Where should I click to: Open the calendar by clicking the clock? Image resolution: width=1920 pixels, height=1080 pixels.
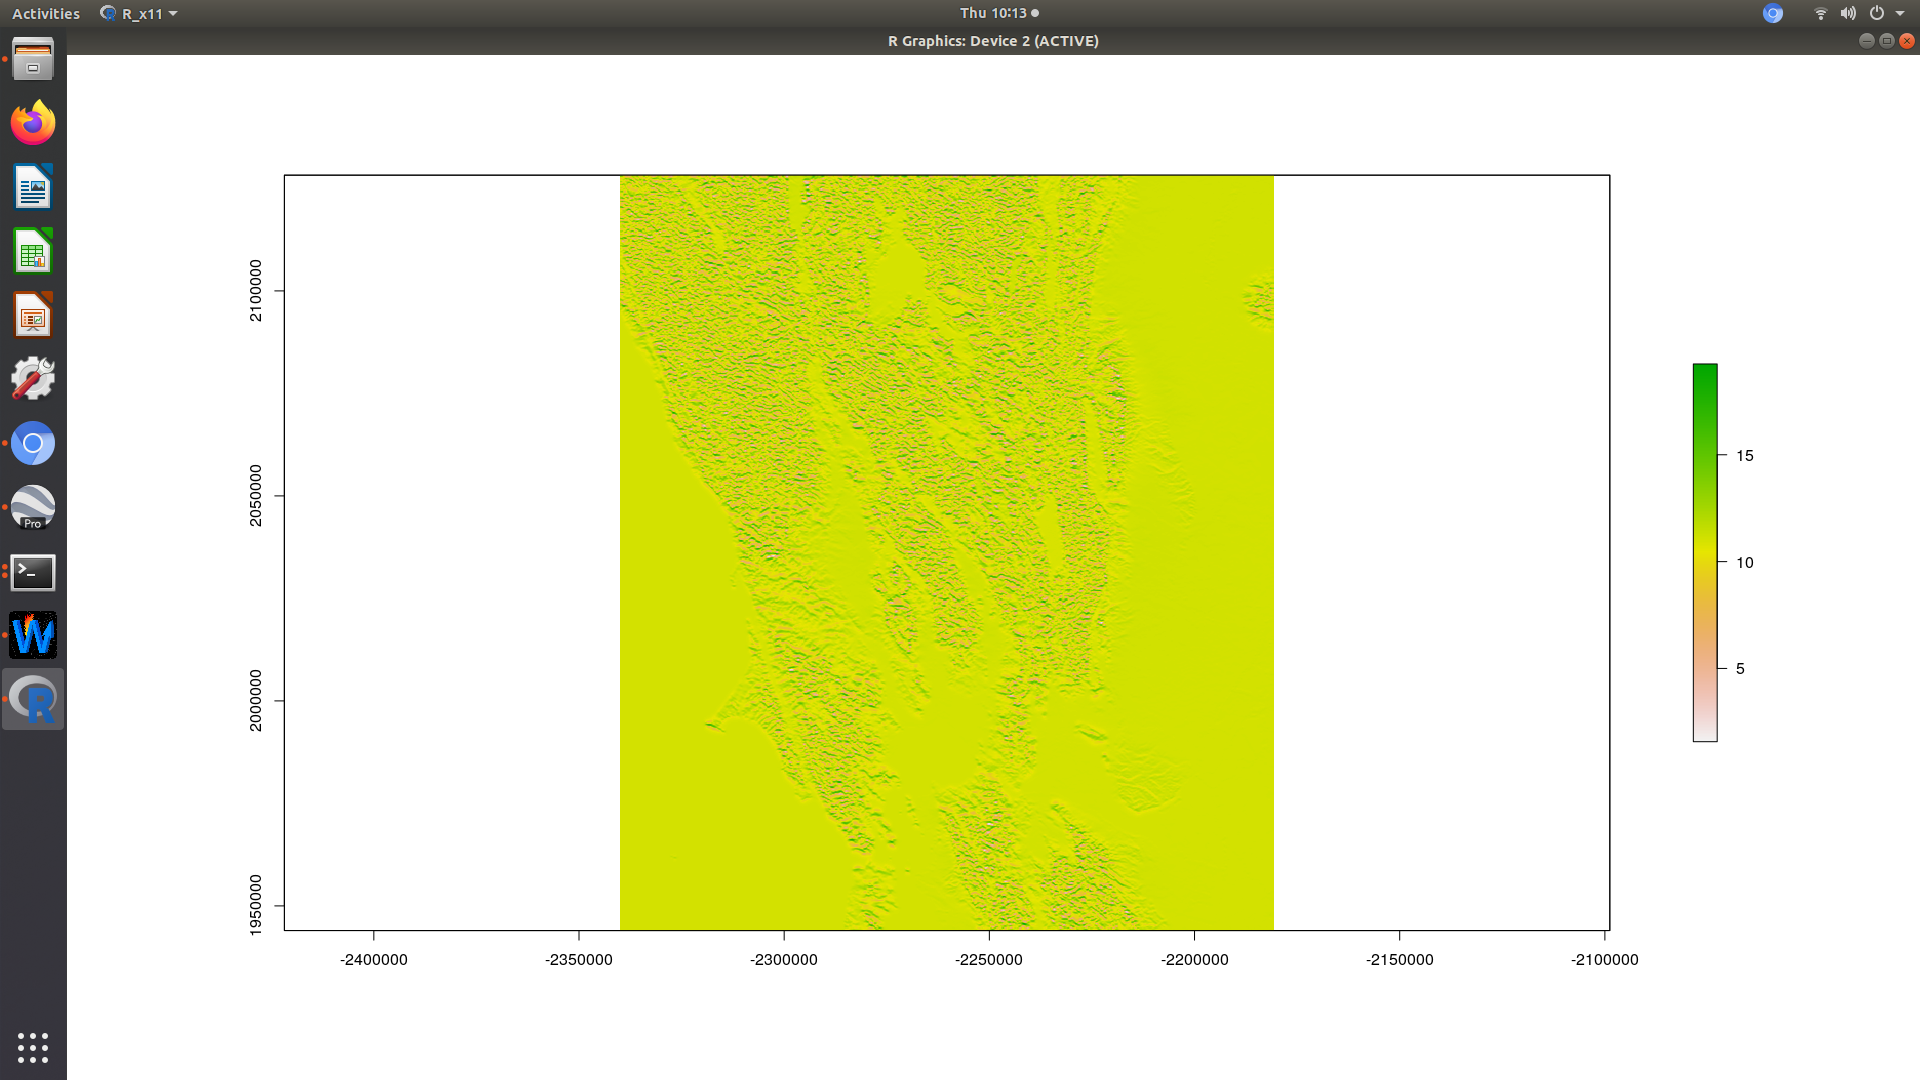(x=992, y=13)
